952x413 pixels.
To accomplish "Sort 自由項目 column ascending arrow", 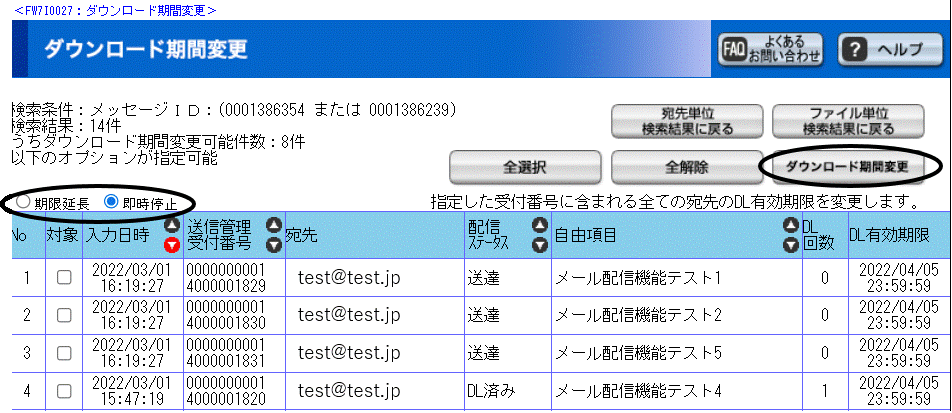I will click(792, 227).
